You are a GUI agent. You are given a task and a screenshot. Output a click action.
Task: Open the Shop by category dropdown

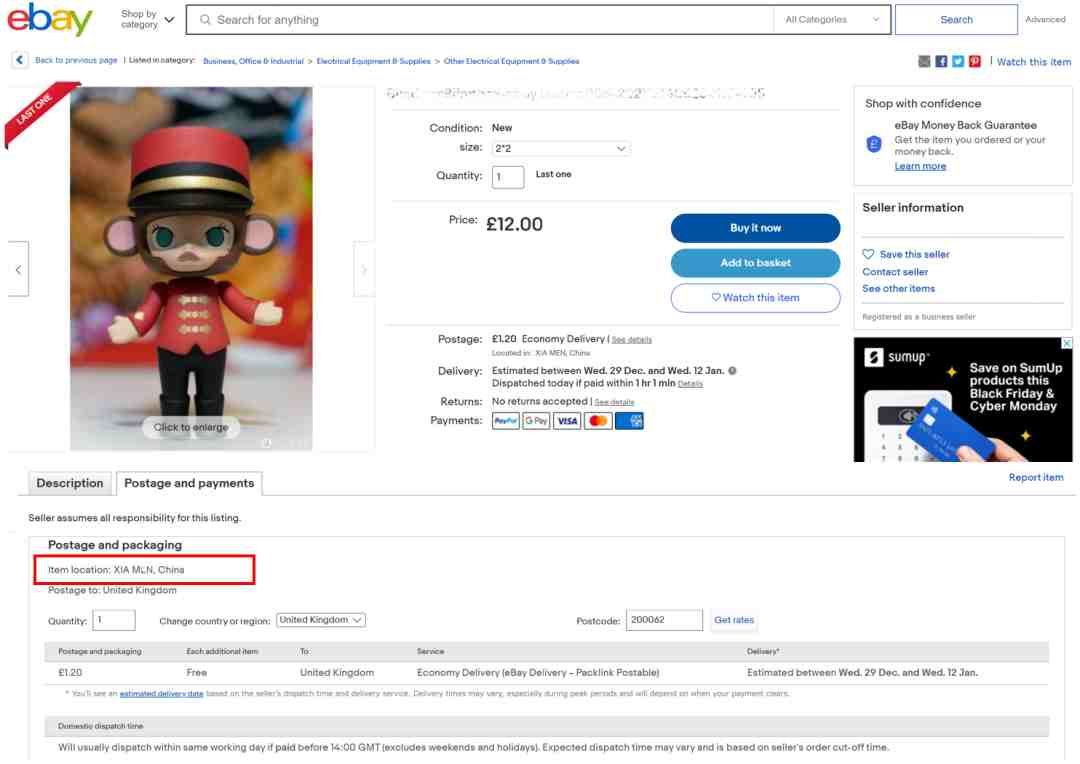tap(147, 19)
